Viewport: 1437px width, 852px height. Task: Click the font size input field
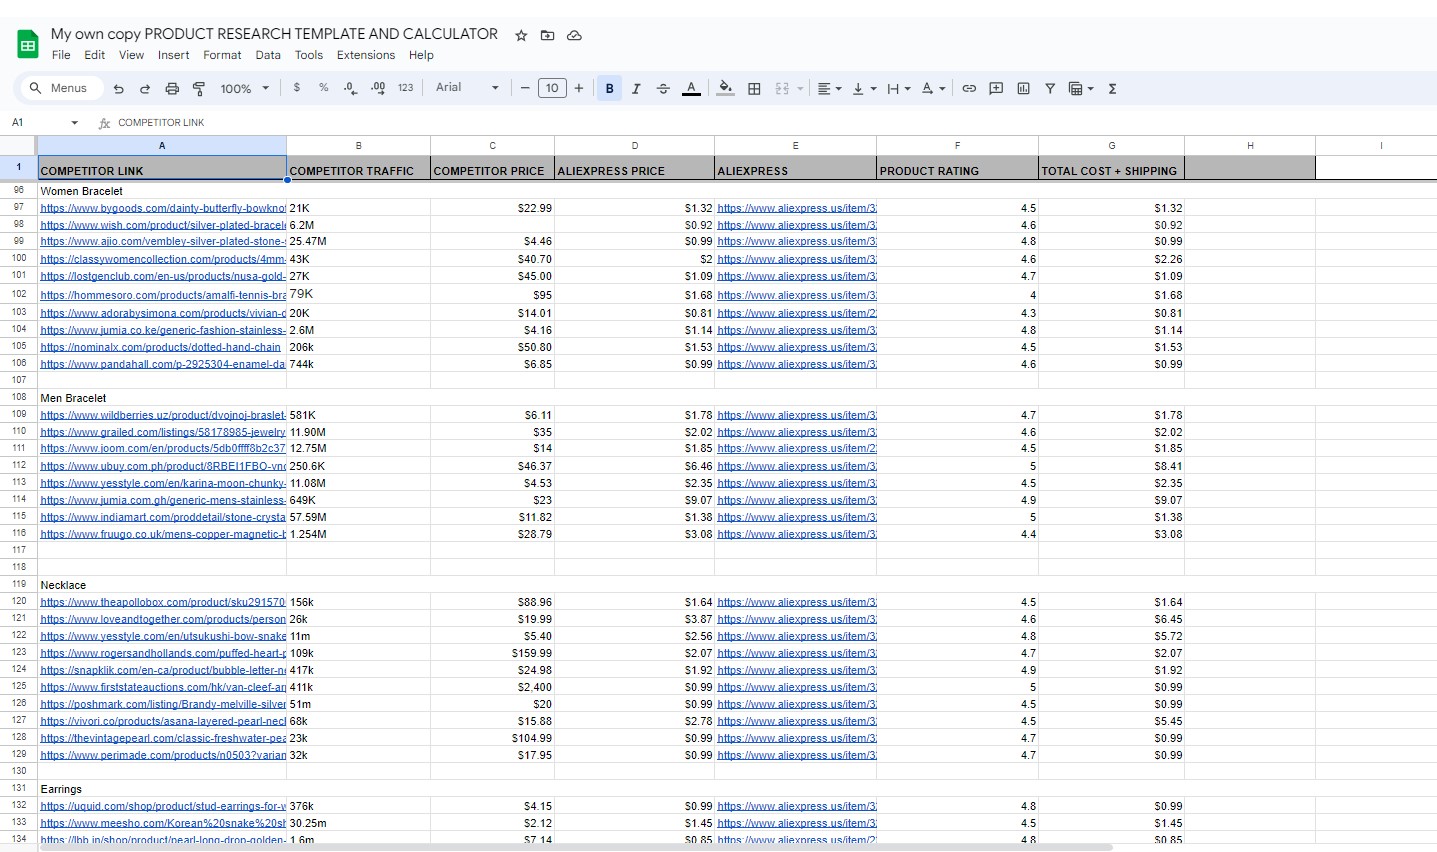pos(552,88)
